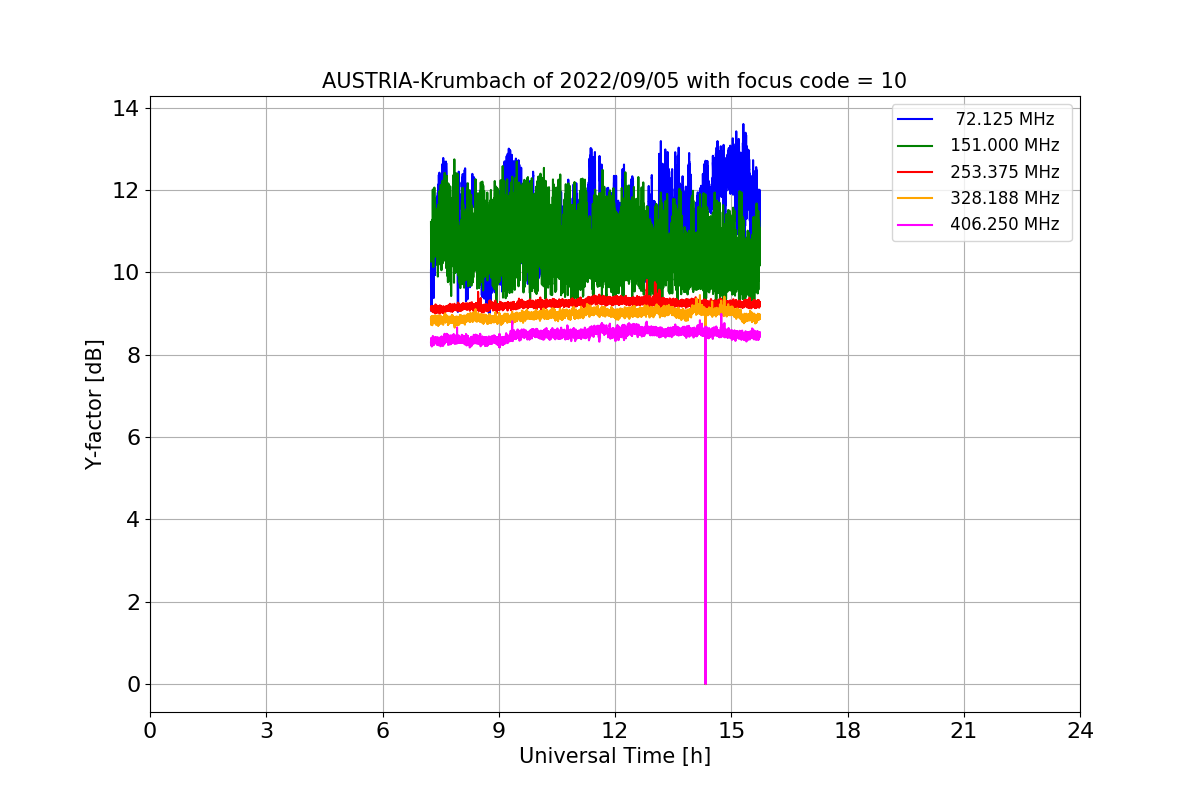Click x-axis tick label 0
The height and width of the screenshot is (800, 1200).
point(150,730)
